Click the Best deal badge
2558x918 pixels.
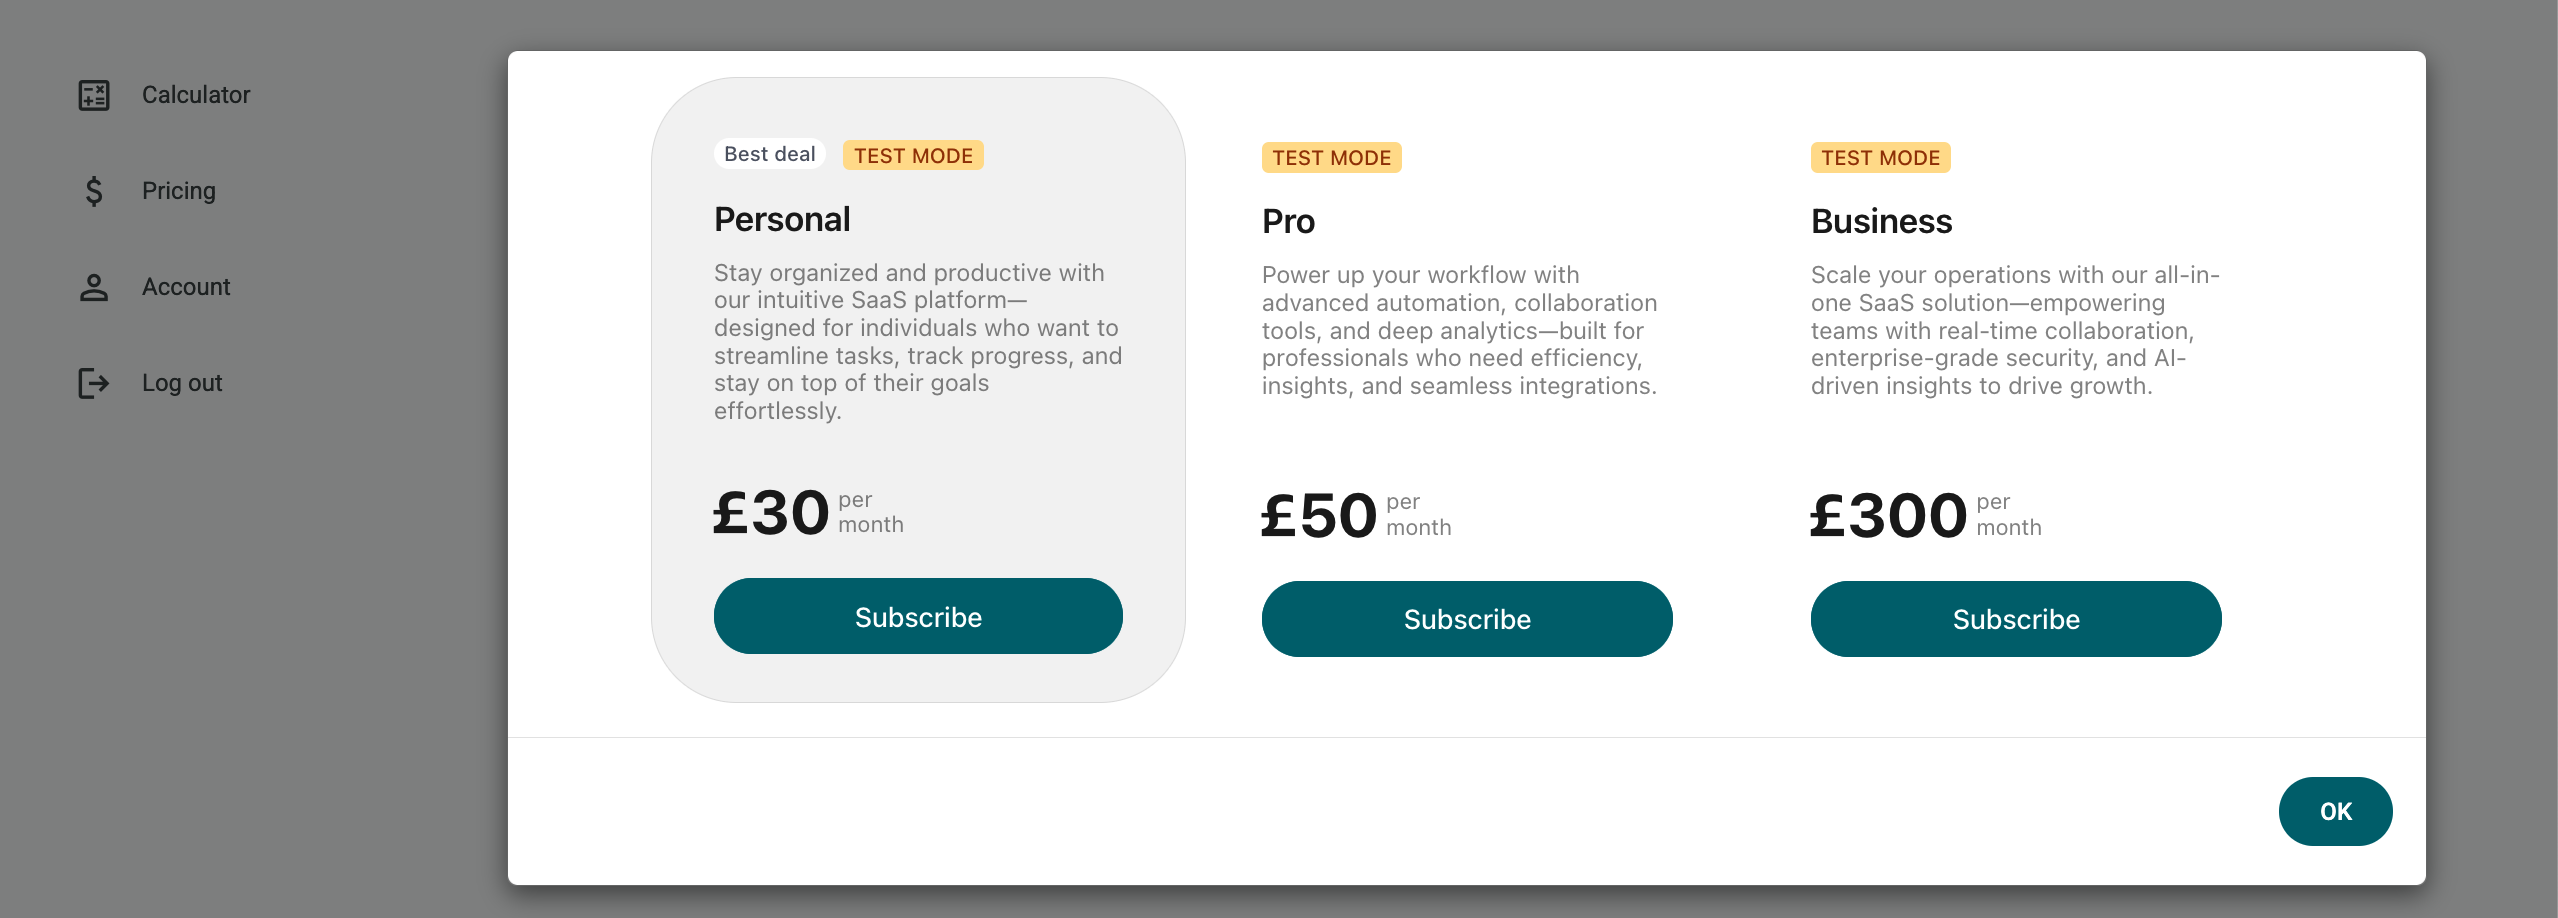(768, 153)
